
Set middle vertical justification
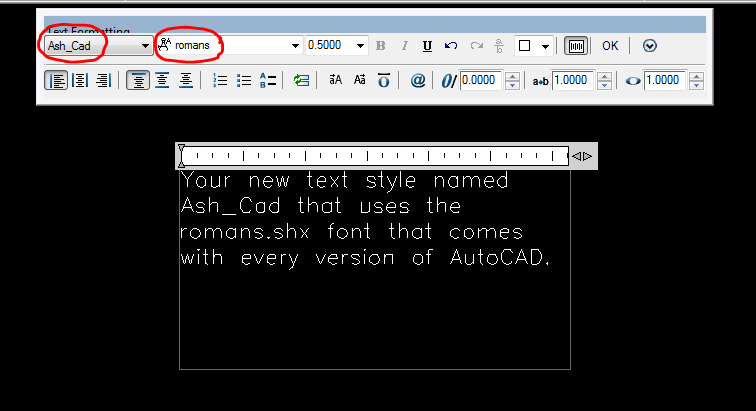point(162,80)
